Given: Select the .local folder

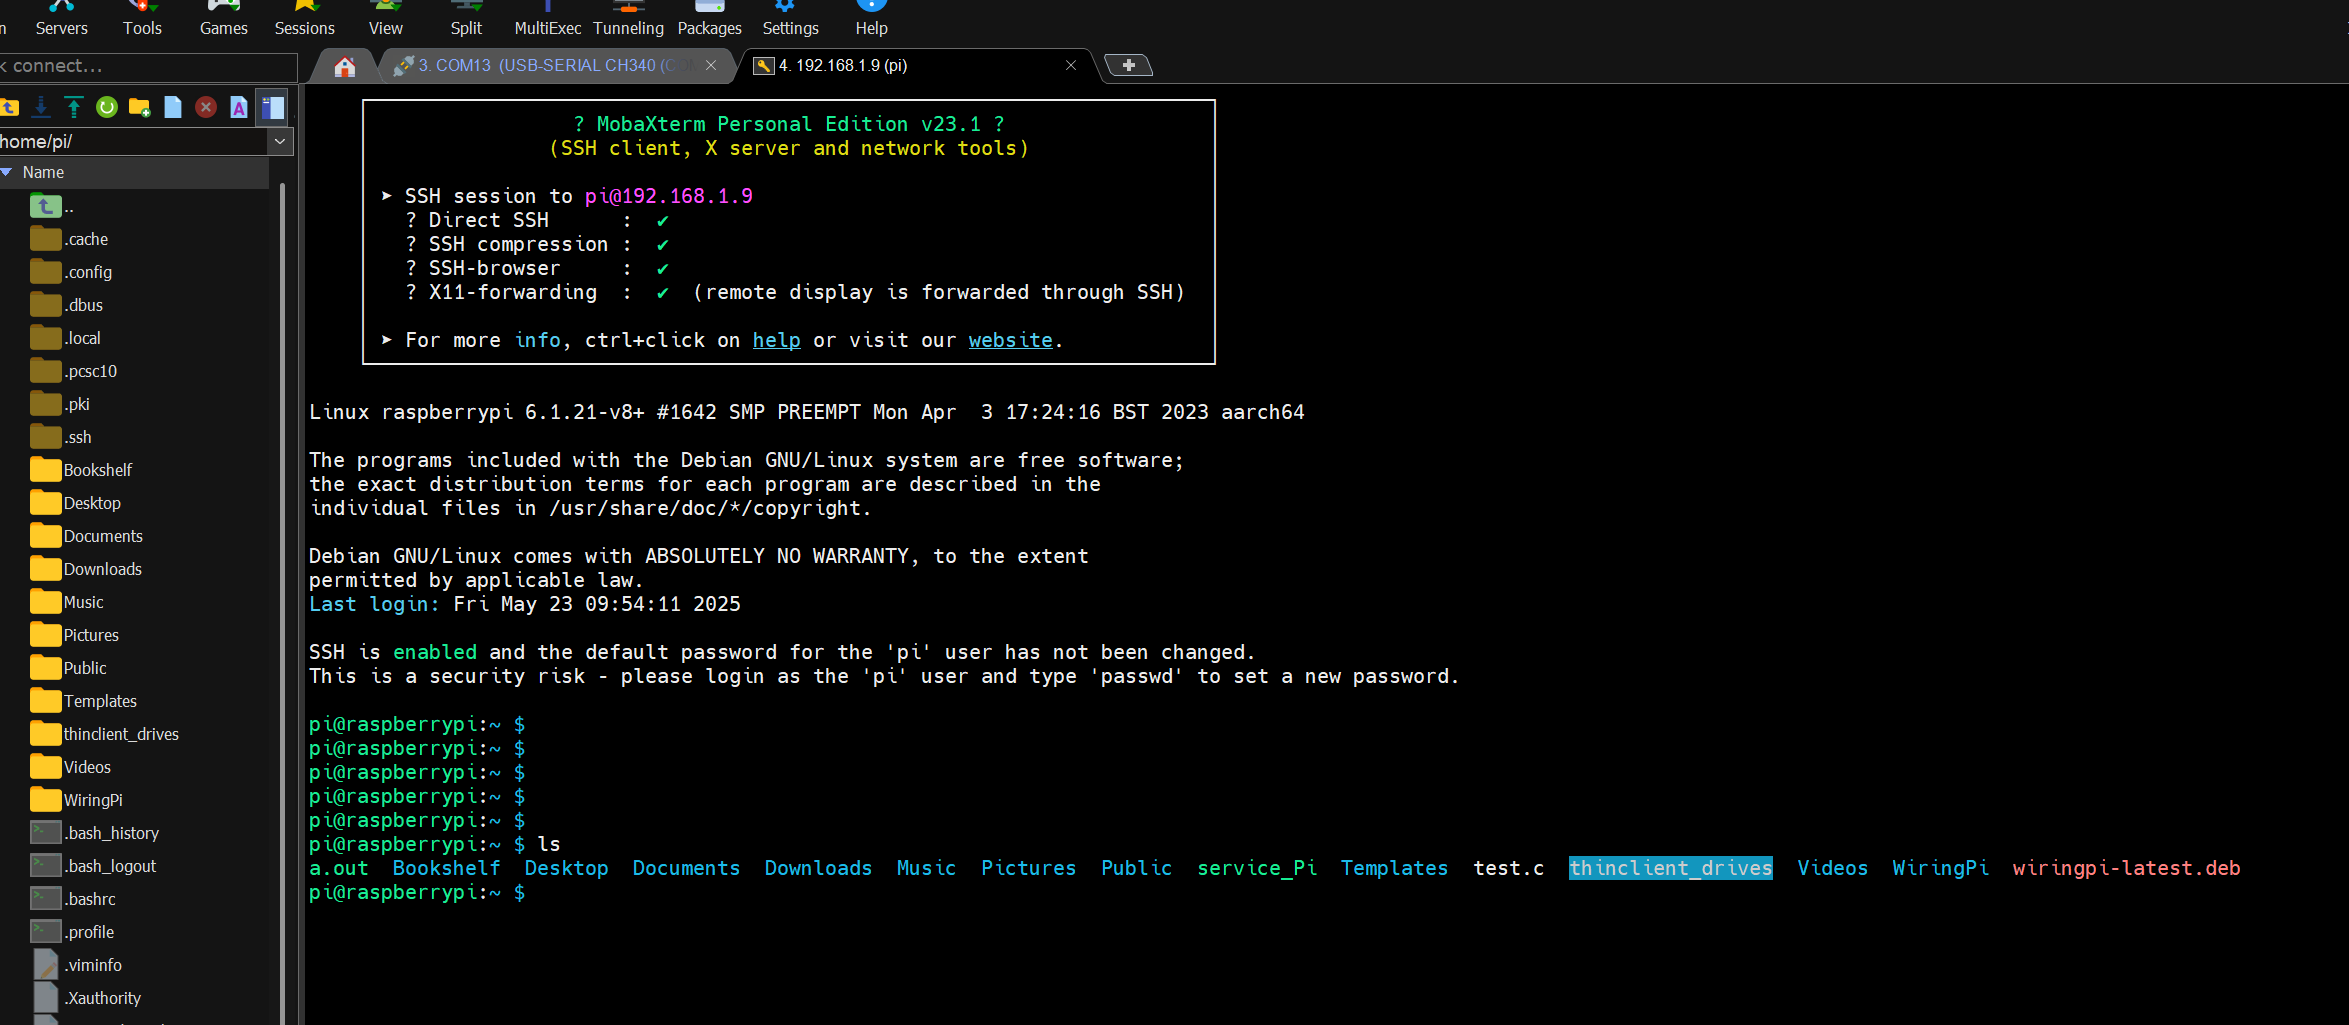Looking at the screenshot, I should click(66, 338).
